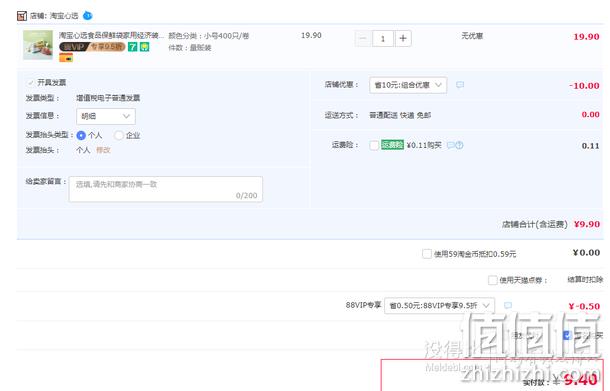
Task: Click the info bubble icon beside 店铺优惠 dropdown
Action: coord(460,85)
